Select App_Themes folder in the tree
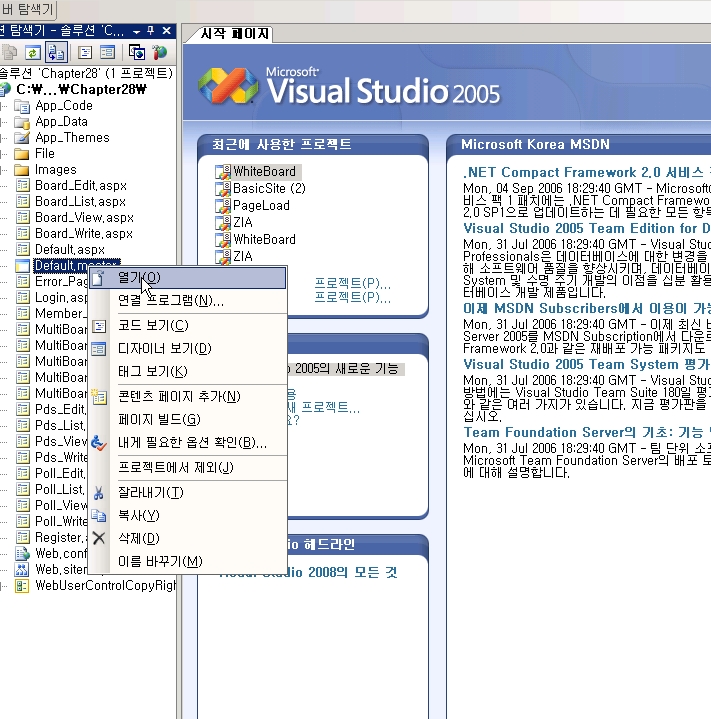The image size is (711, 719). coord(72,138)
